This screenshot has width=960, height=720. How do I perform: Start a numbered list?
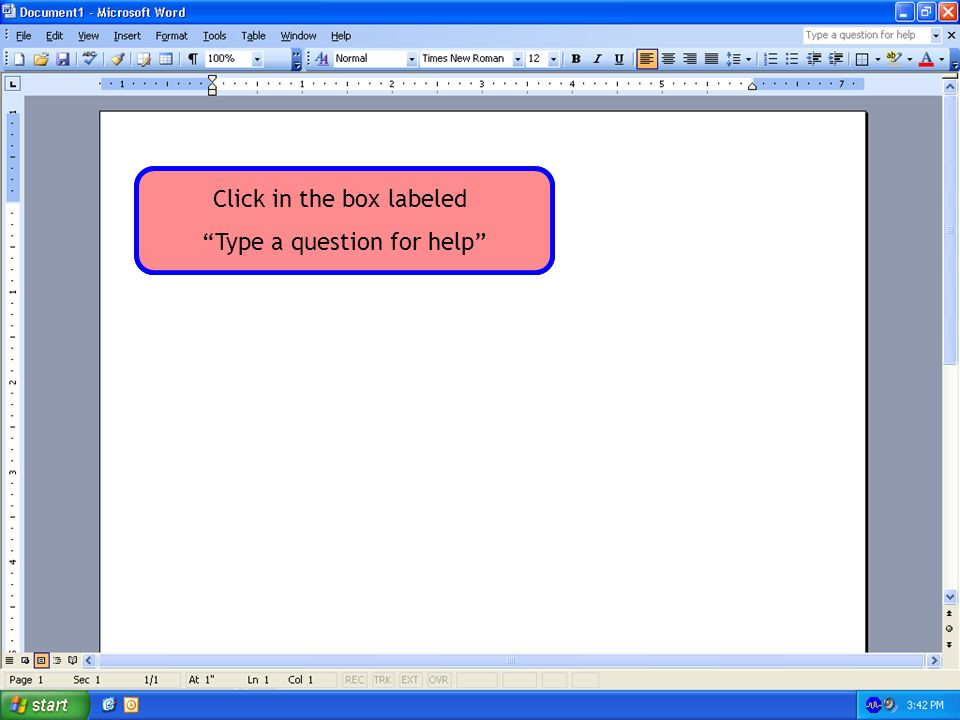(771, 59)
